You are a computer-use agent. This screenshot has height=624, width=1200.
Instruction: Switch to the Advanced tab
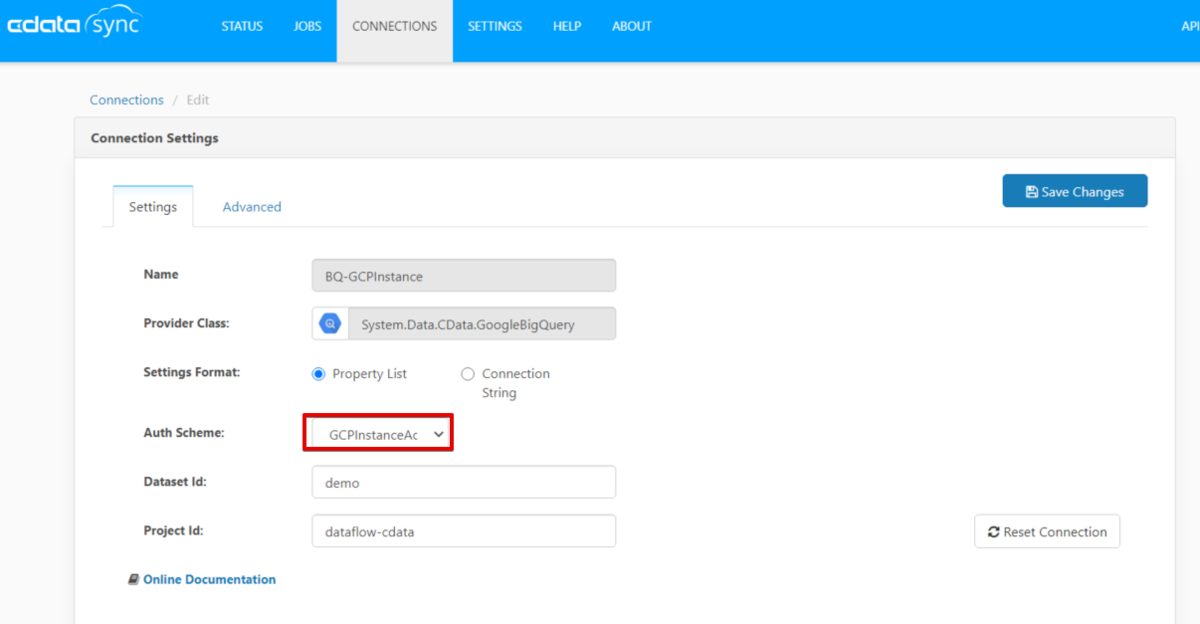(252, 207)
